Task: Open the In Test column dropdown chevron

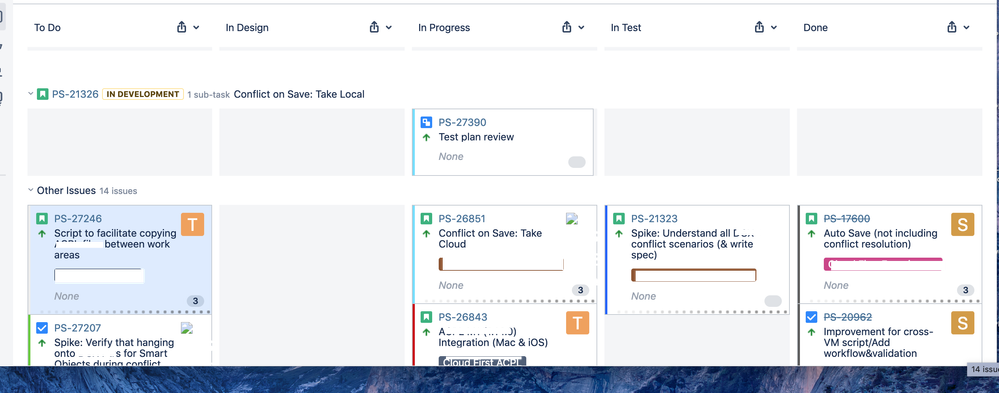Action: (773, 27)
